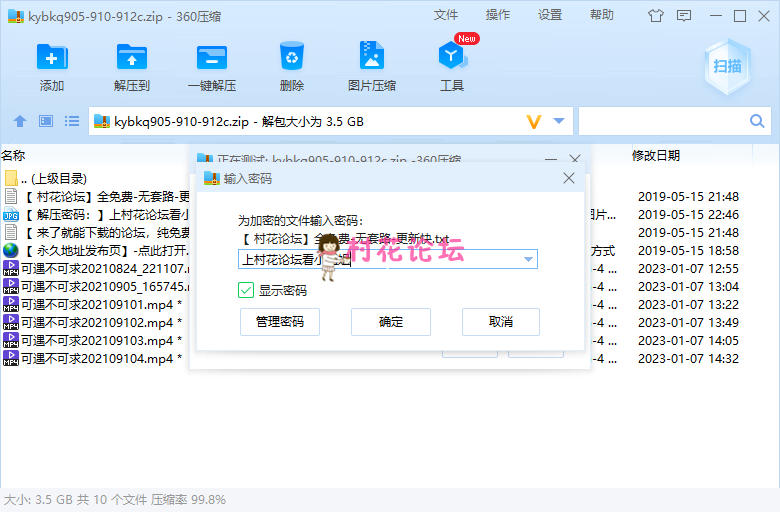Click the date 2023-01-07 12:55
The height and width of the screenshot is (512, 780).
pos(688,268)
